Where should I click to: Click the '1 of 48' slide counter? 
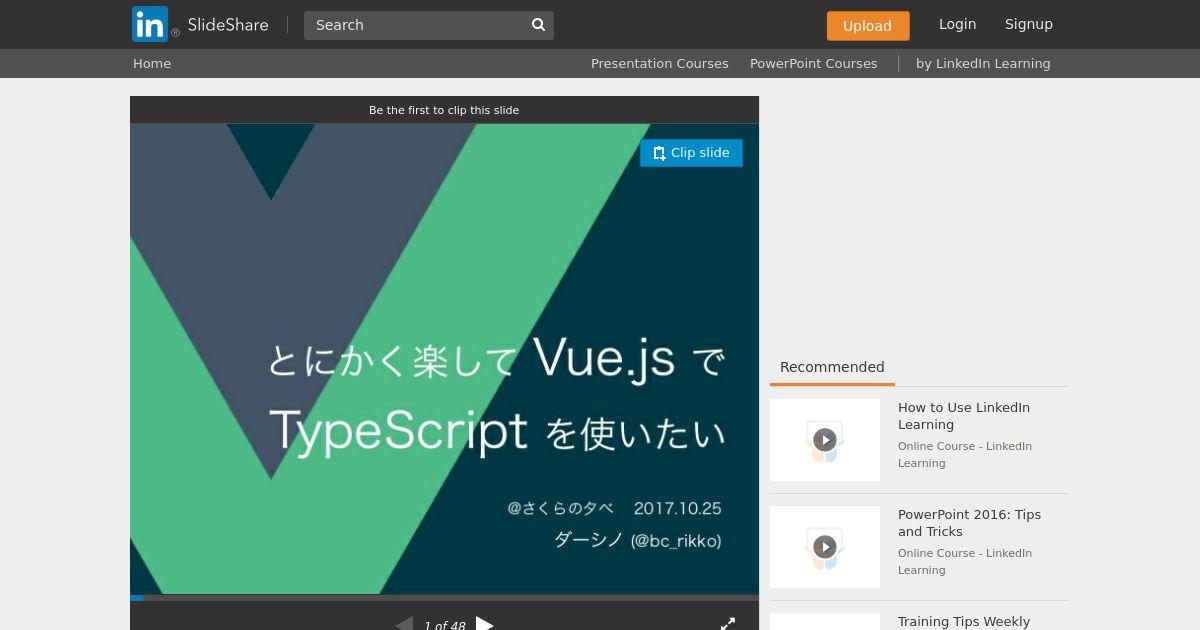444,625
